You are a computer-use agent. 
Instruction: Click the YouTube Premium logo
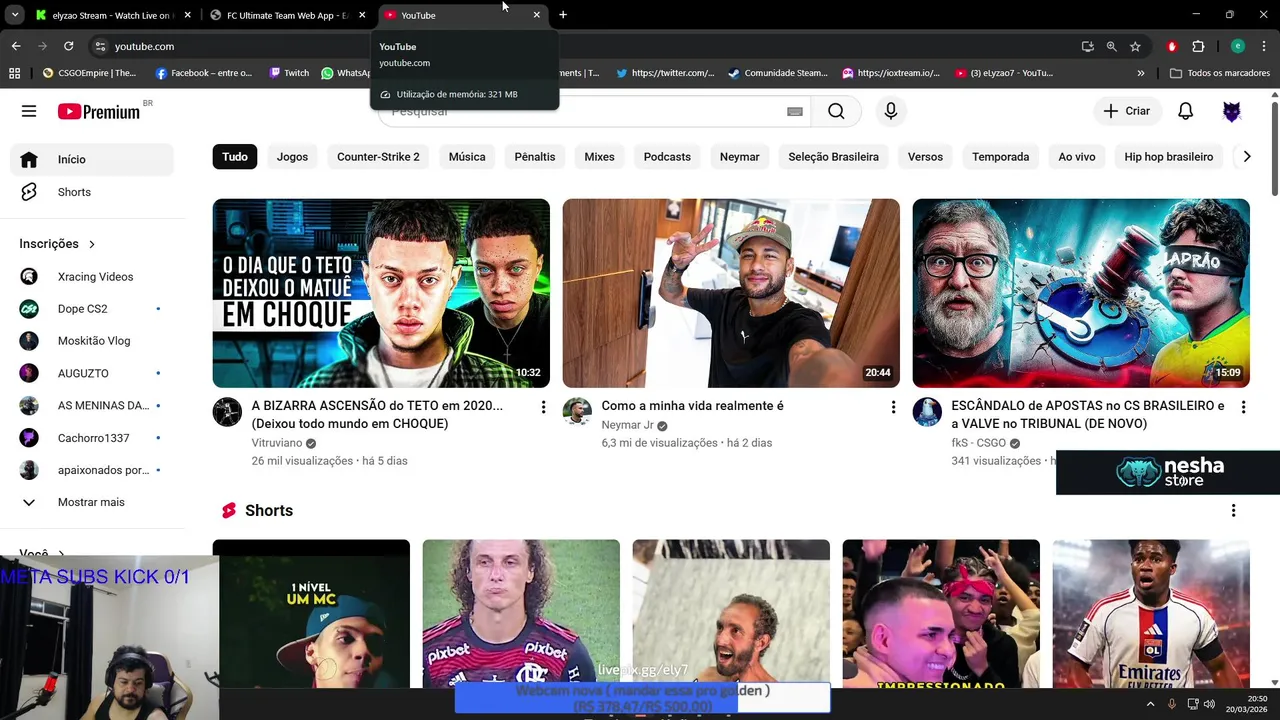click(x=99, y=112)
